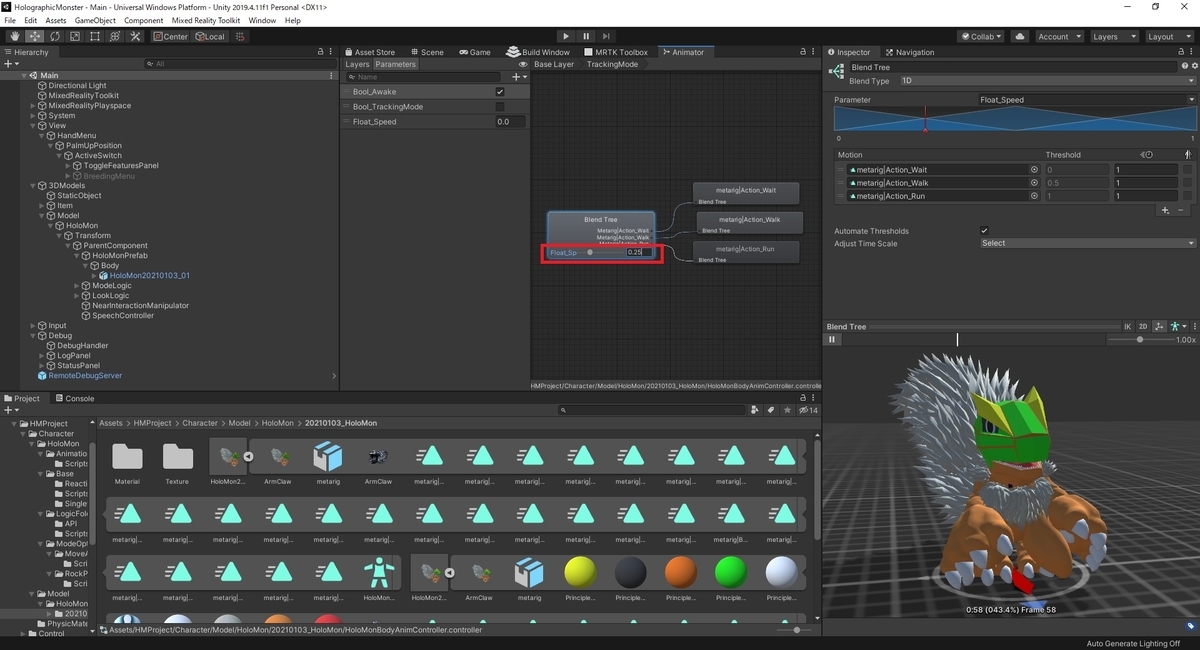
Task: Toggle the Bool_TrackingMode checkbox
Action: pos(500,107)
